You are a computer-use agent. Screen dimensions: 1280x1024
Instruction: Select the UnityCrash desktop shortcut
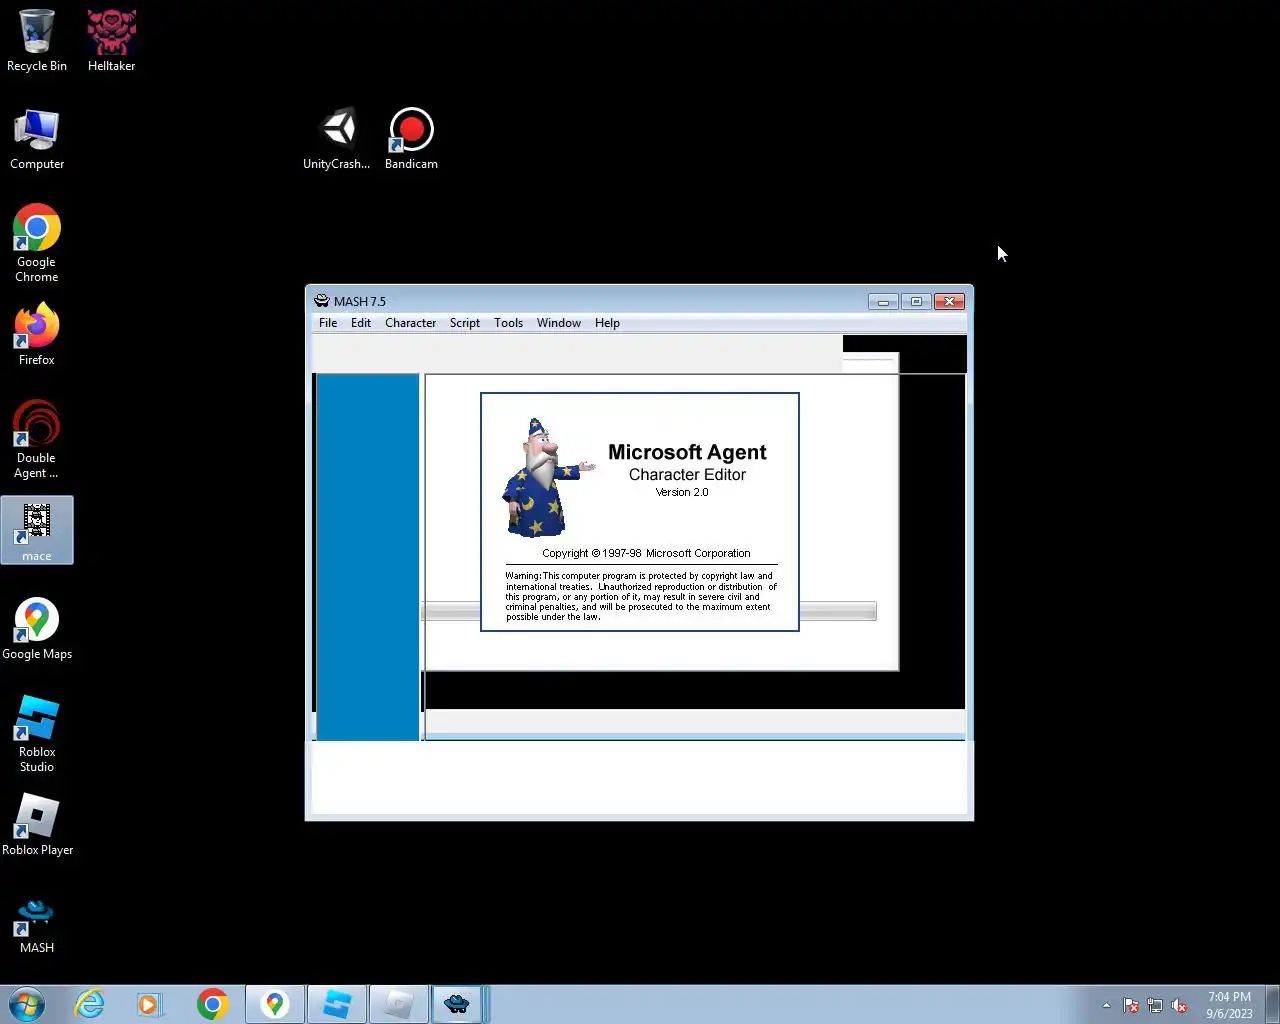(x=337, y=139)
